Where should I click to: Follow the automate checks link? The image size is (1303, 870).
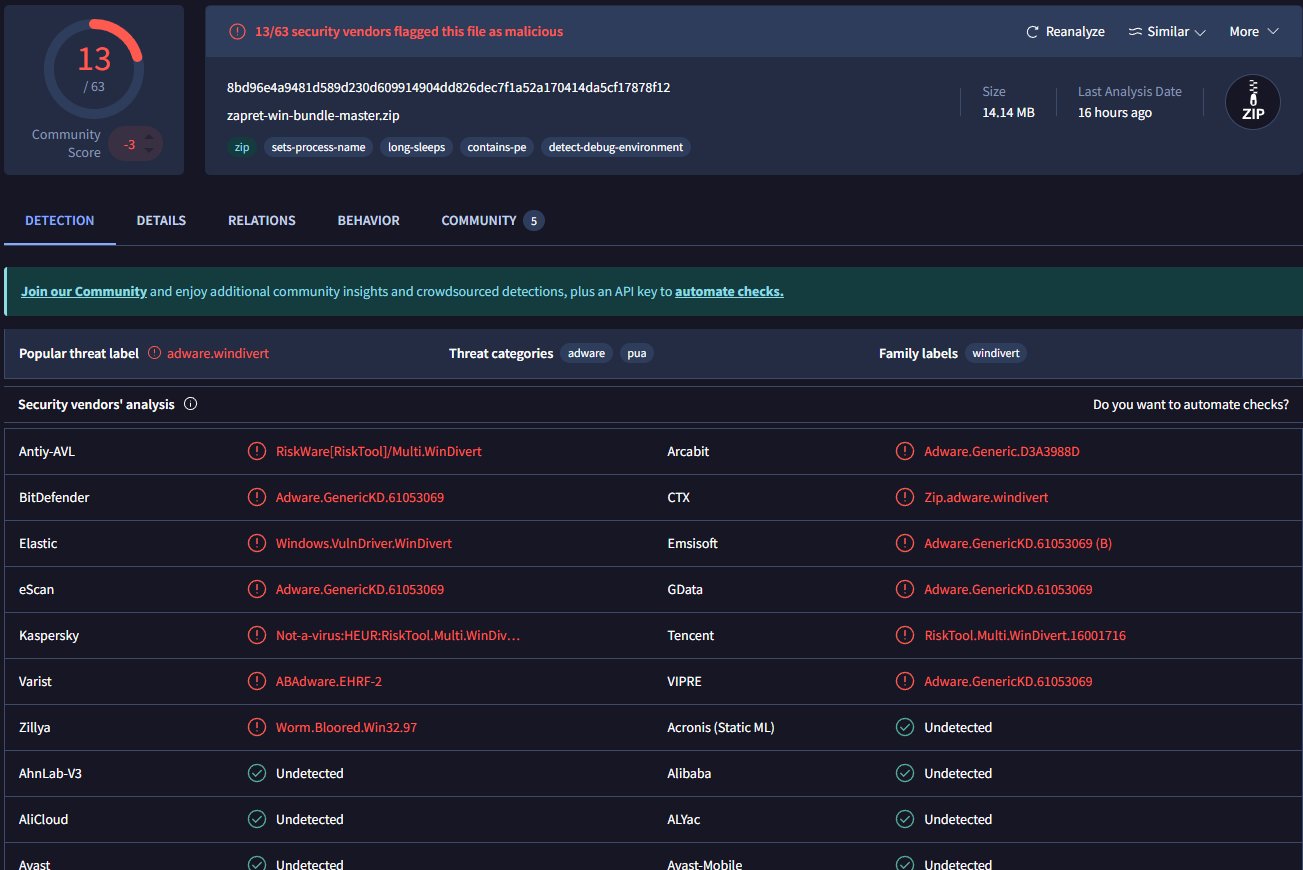tap(729, 292)
